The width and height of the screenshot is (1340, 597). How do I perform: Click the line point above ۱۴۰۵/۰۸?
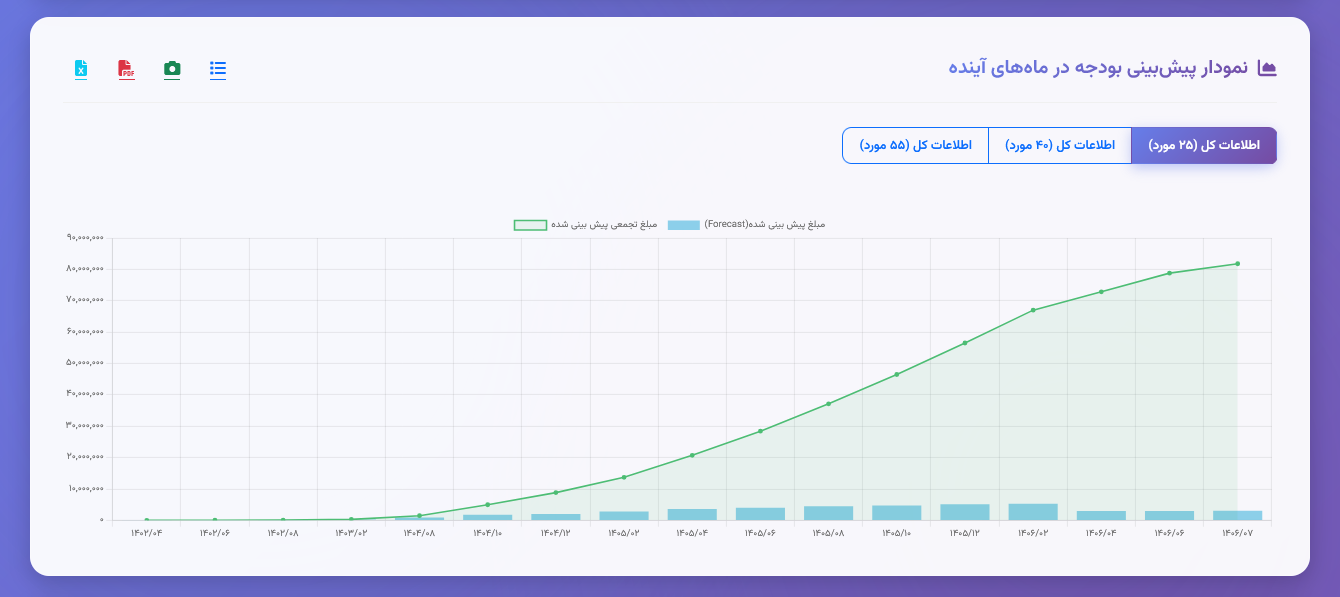coord(829,404)
